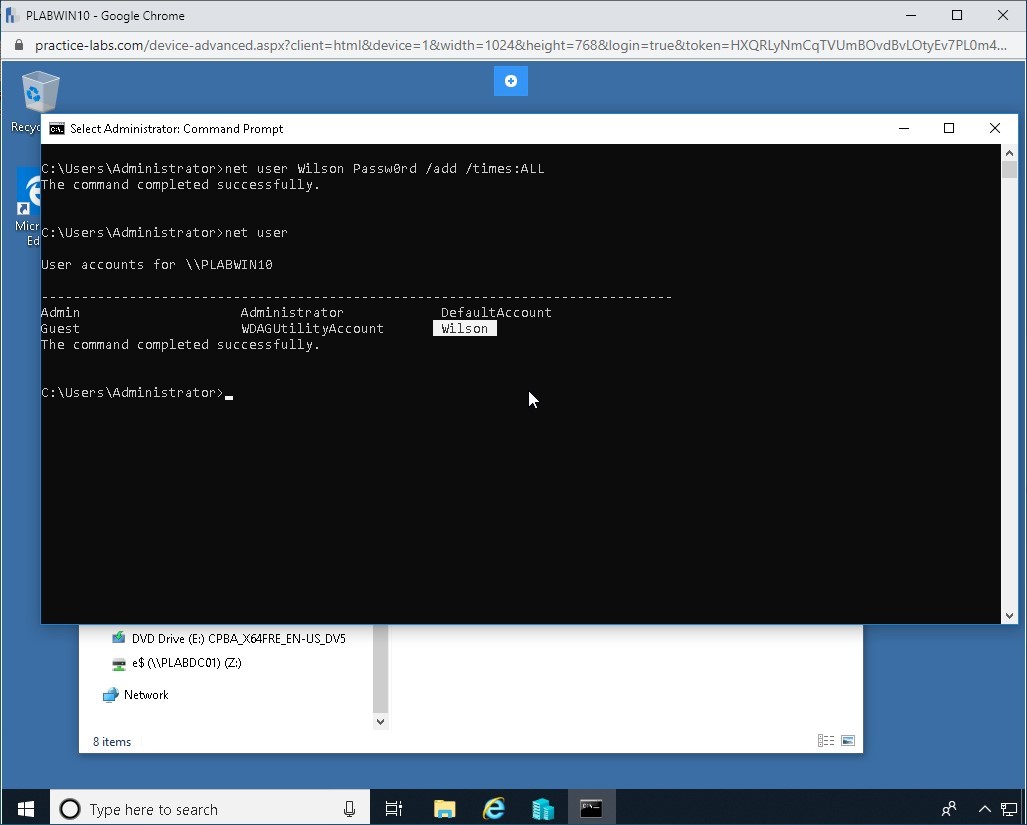Click the blue plus button atop the remote desktop

[x=510, y=81]
